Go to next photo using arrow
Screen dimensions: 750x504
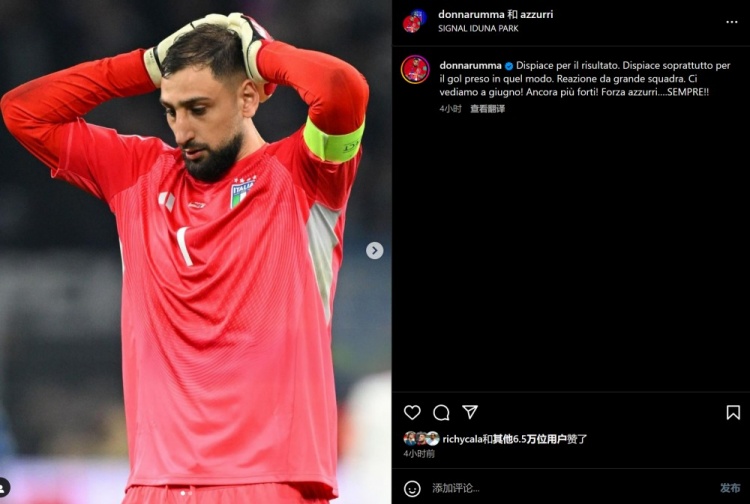point(375,250)
